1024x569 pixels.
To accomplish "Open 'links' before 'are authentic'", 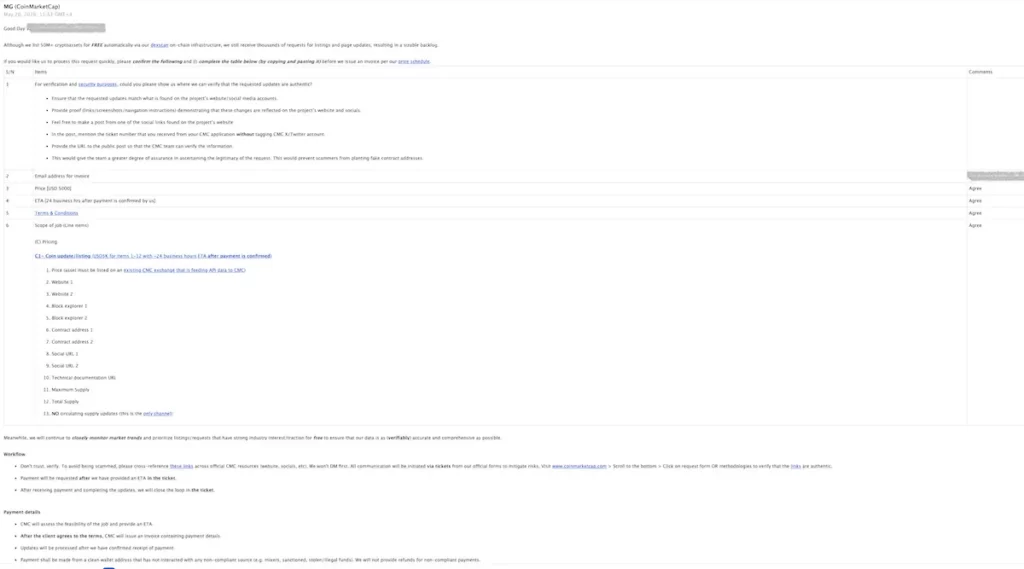I will click(x=795, y=466).
